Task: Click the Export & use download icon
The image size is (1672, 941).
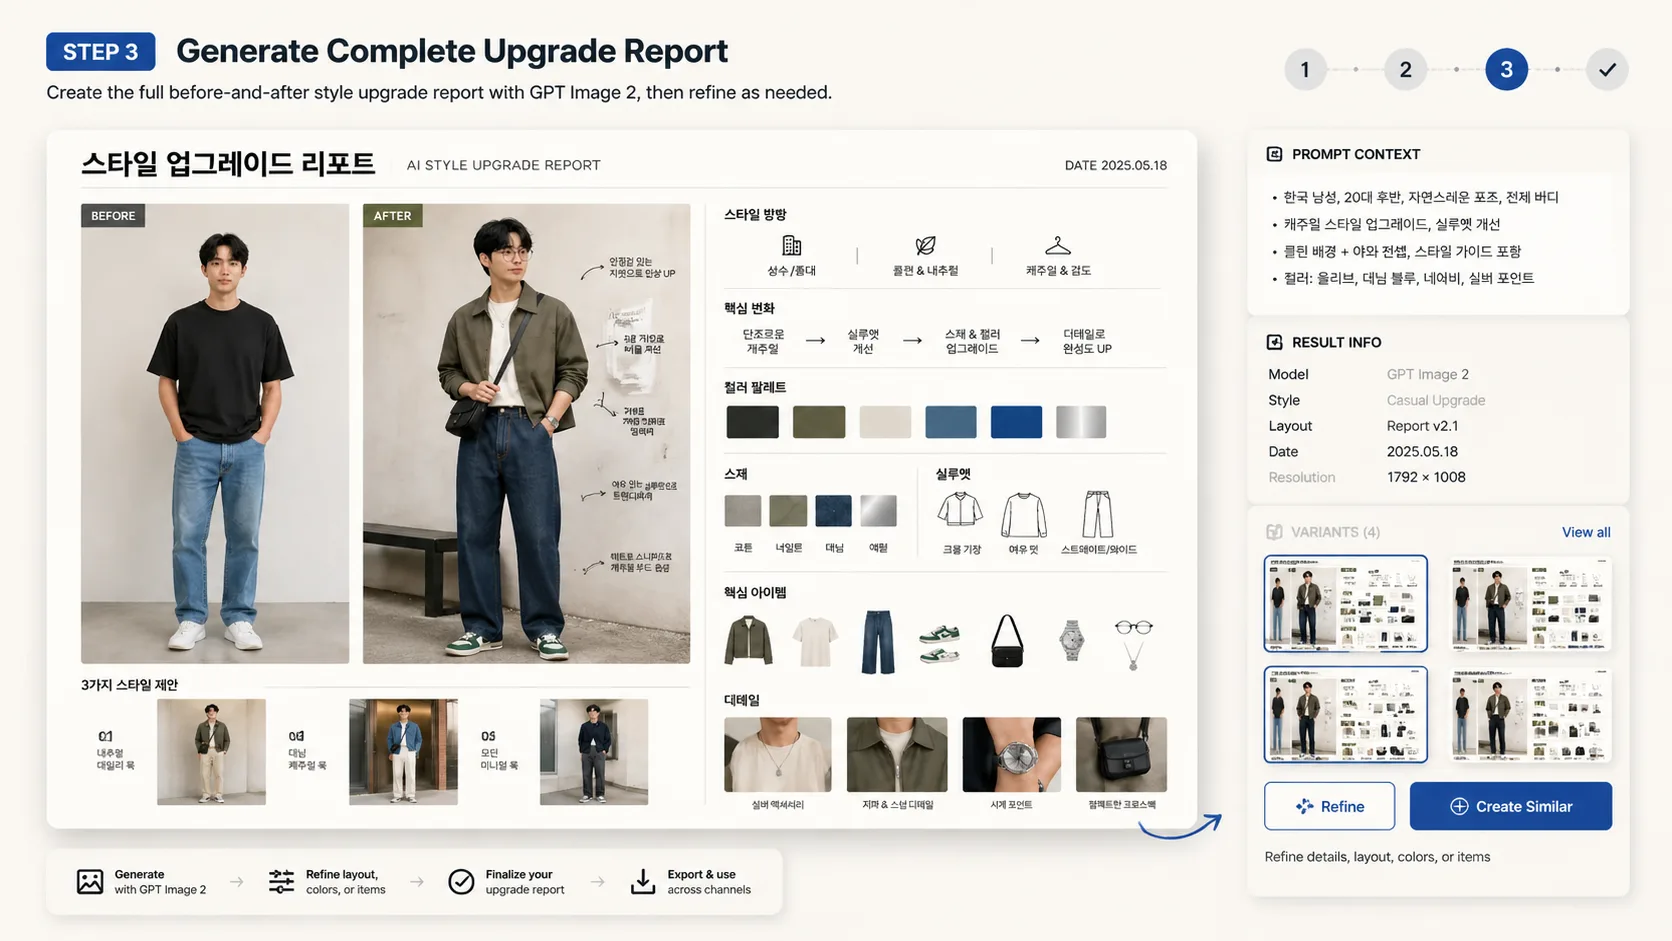Action: [x=641, y=881]
